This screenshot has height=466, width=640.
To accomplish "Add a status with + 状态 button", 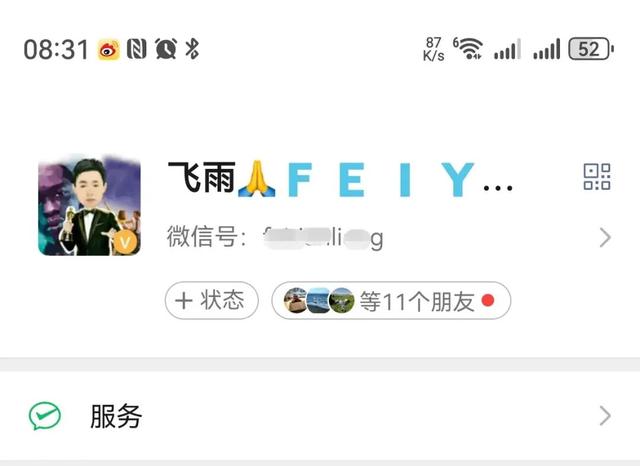I will (x=211, y=301).
